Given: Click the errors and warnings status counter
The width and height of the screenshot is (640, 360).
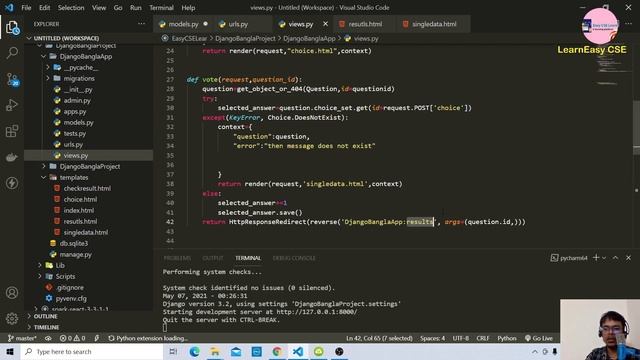Looking at the screenshot, I should point(73,338).
